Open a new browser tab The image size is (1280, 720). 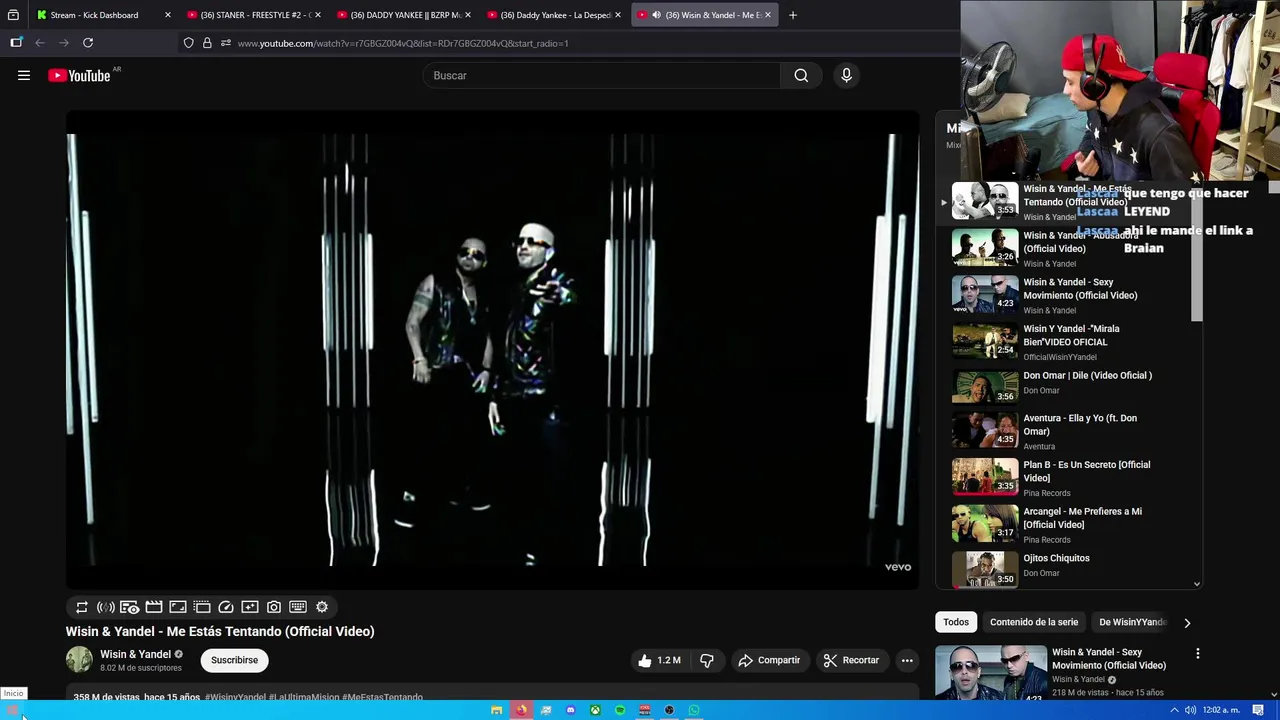click(792, 15)
